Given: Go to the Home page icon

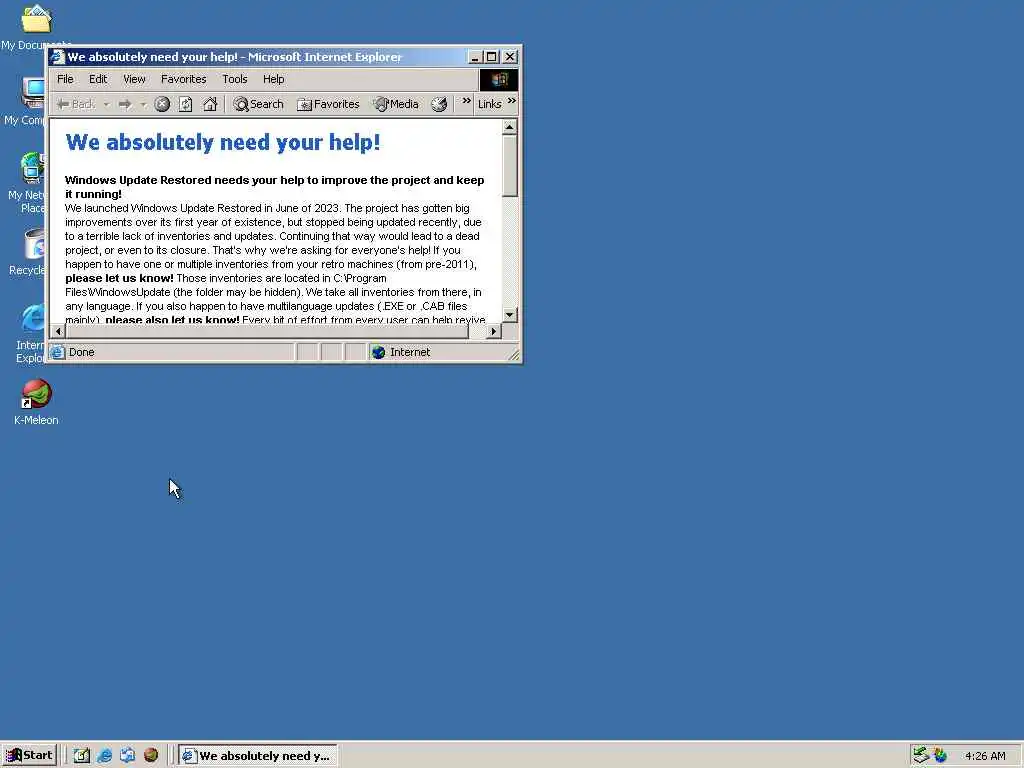Looking at the screenshot, I should tap(210, 104).
